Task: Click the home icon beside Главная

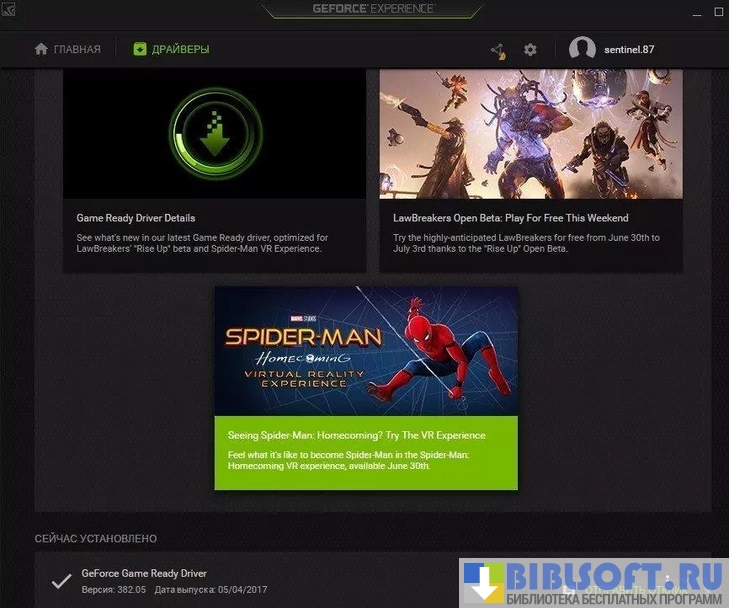Action: click(x=41, y=49)
